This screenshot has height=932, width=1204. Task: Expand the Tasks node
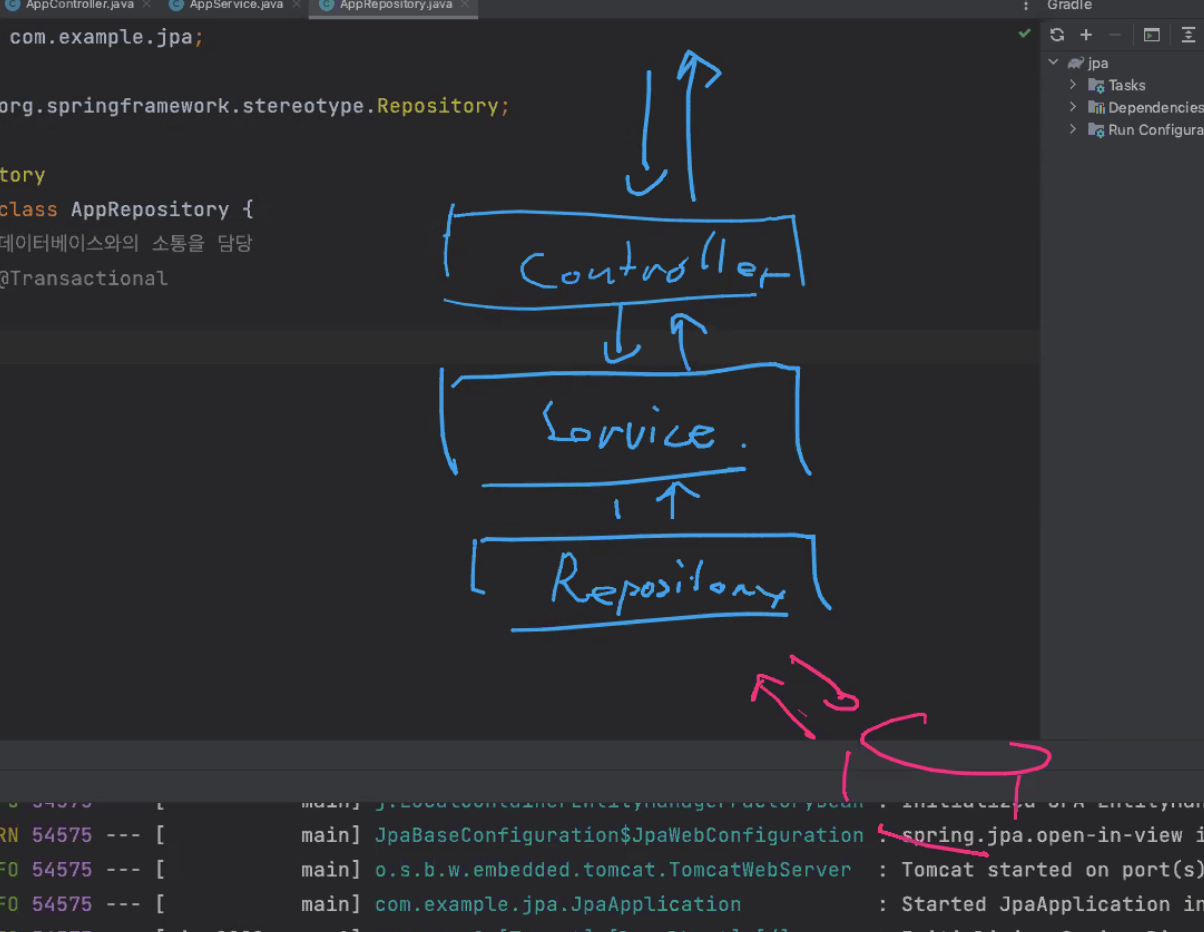[1073, 85]
